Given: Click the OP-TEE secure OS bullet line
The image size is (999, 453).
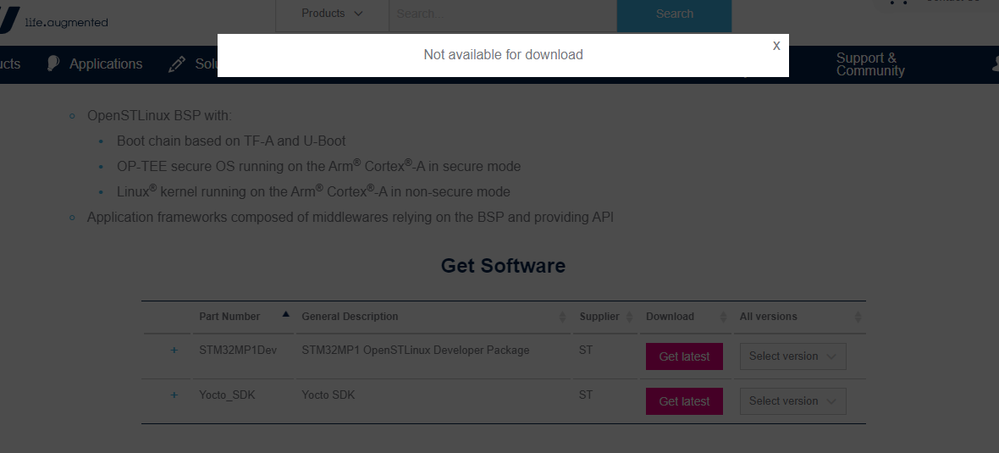Looking at the screenshot, I should click(319, 166).
